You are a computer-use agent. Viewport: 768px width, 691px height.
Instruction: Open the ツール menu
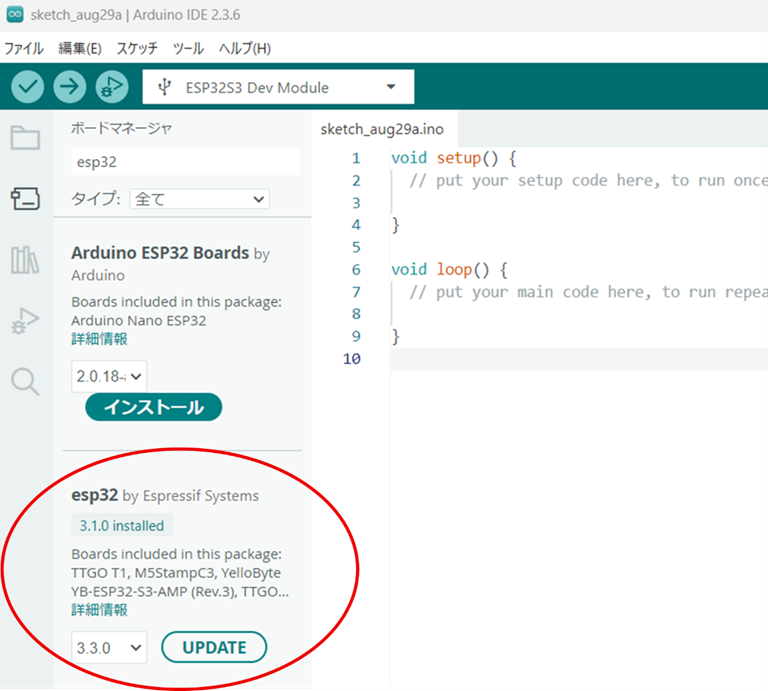pos(188,48)
